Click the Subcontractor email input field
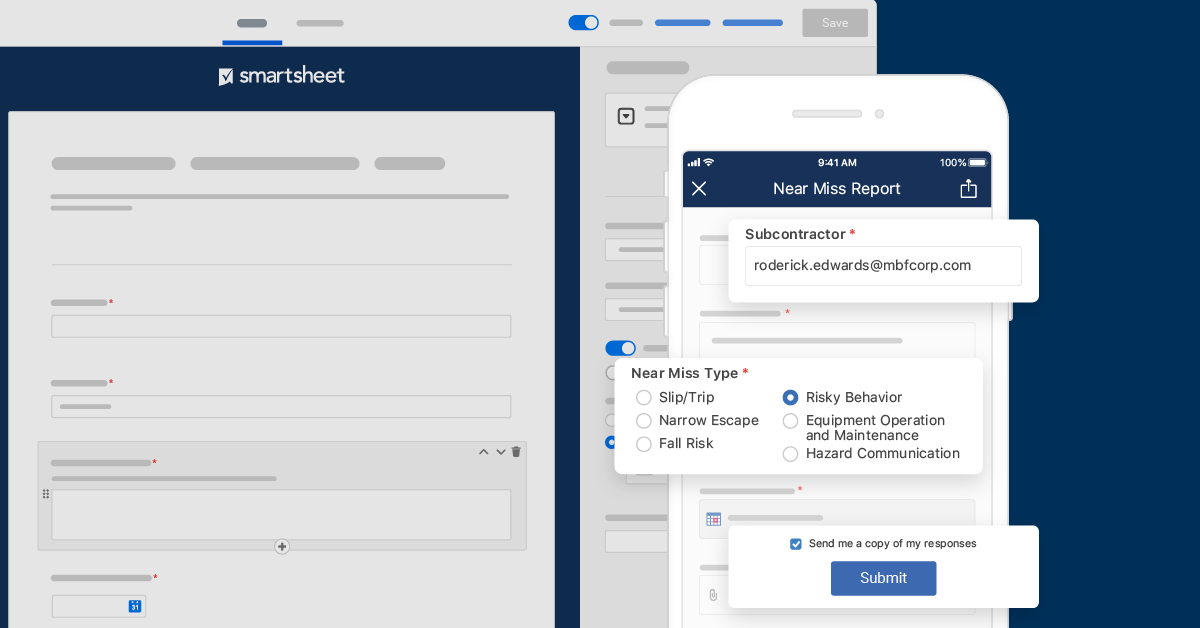 (883, 266)
